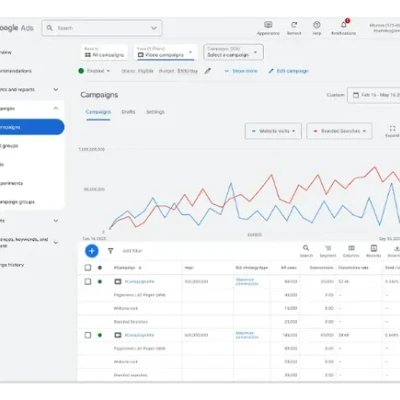Viewport: 400px width, 400px height.
Task: Click the Add filter field
Action: [132, 251]
